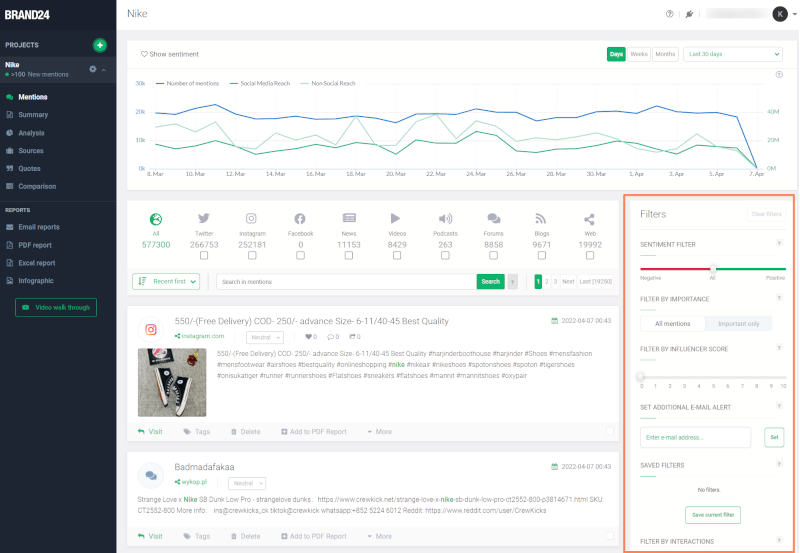Open Quotes in sidebar
Screen dimensions: 800x553
click(x=29, y=168)
